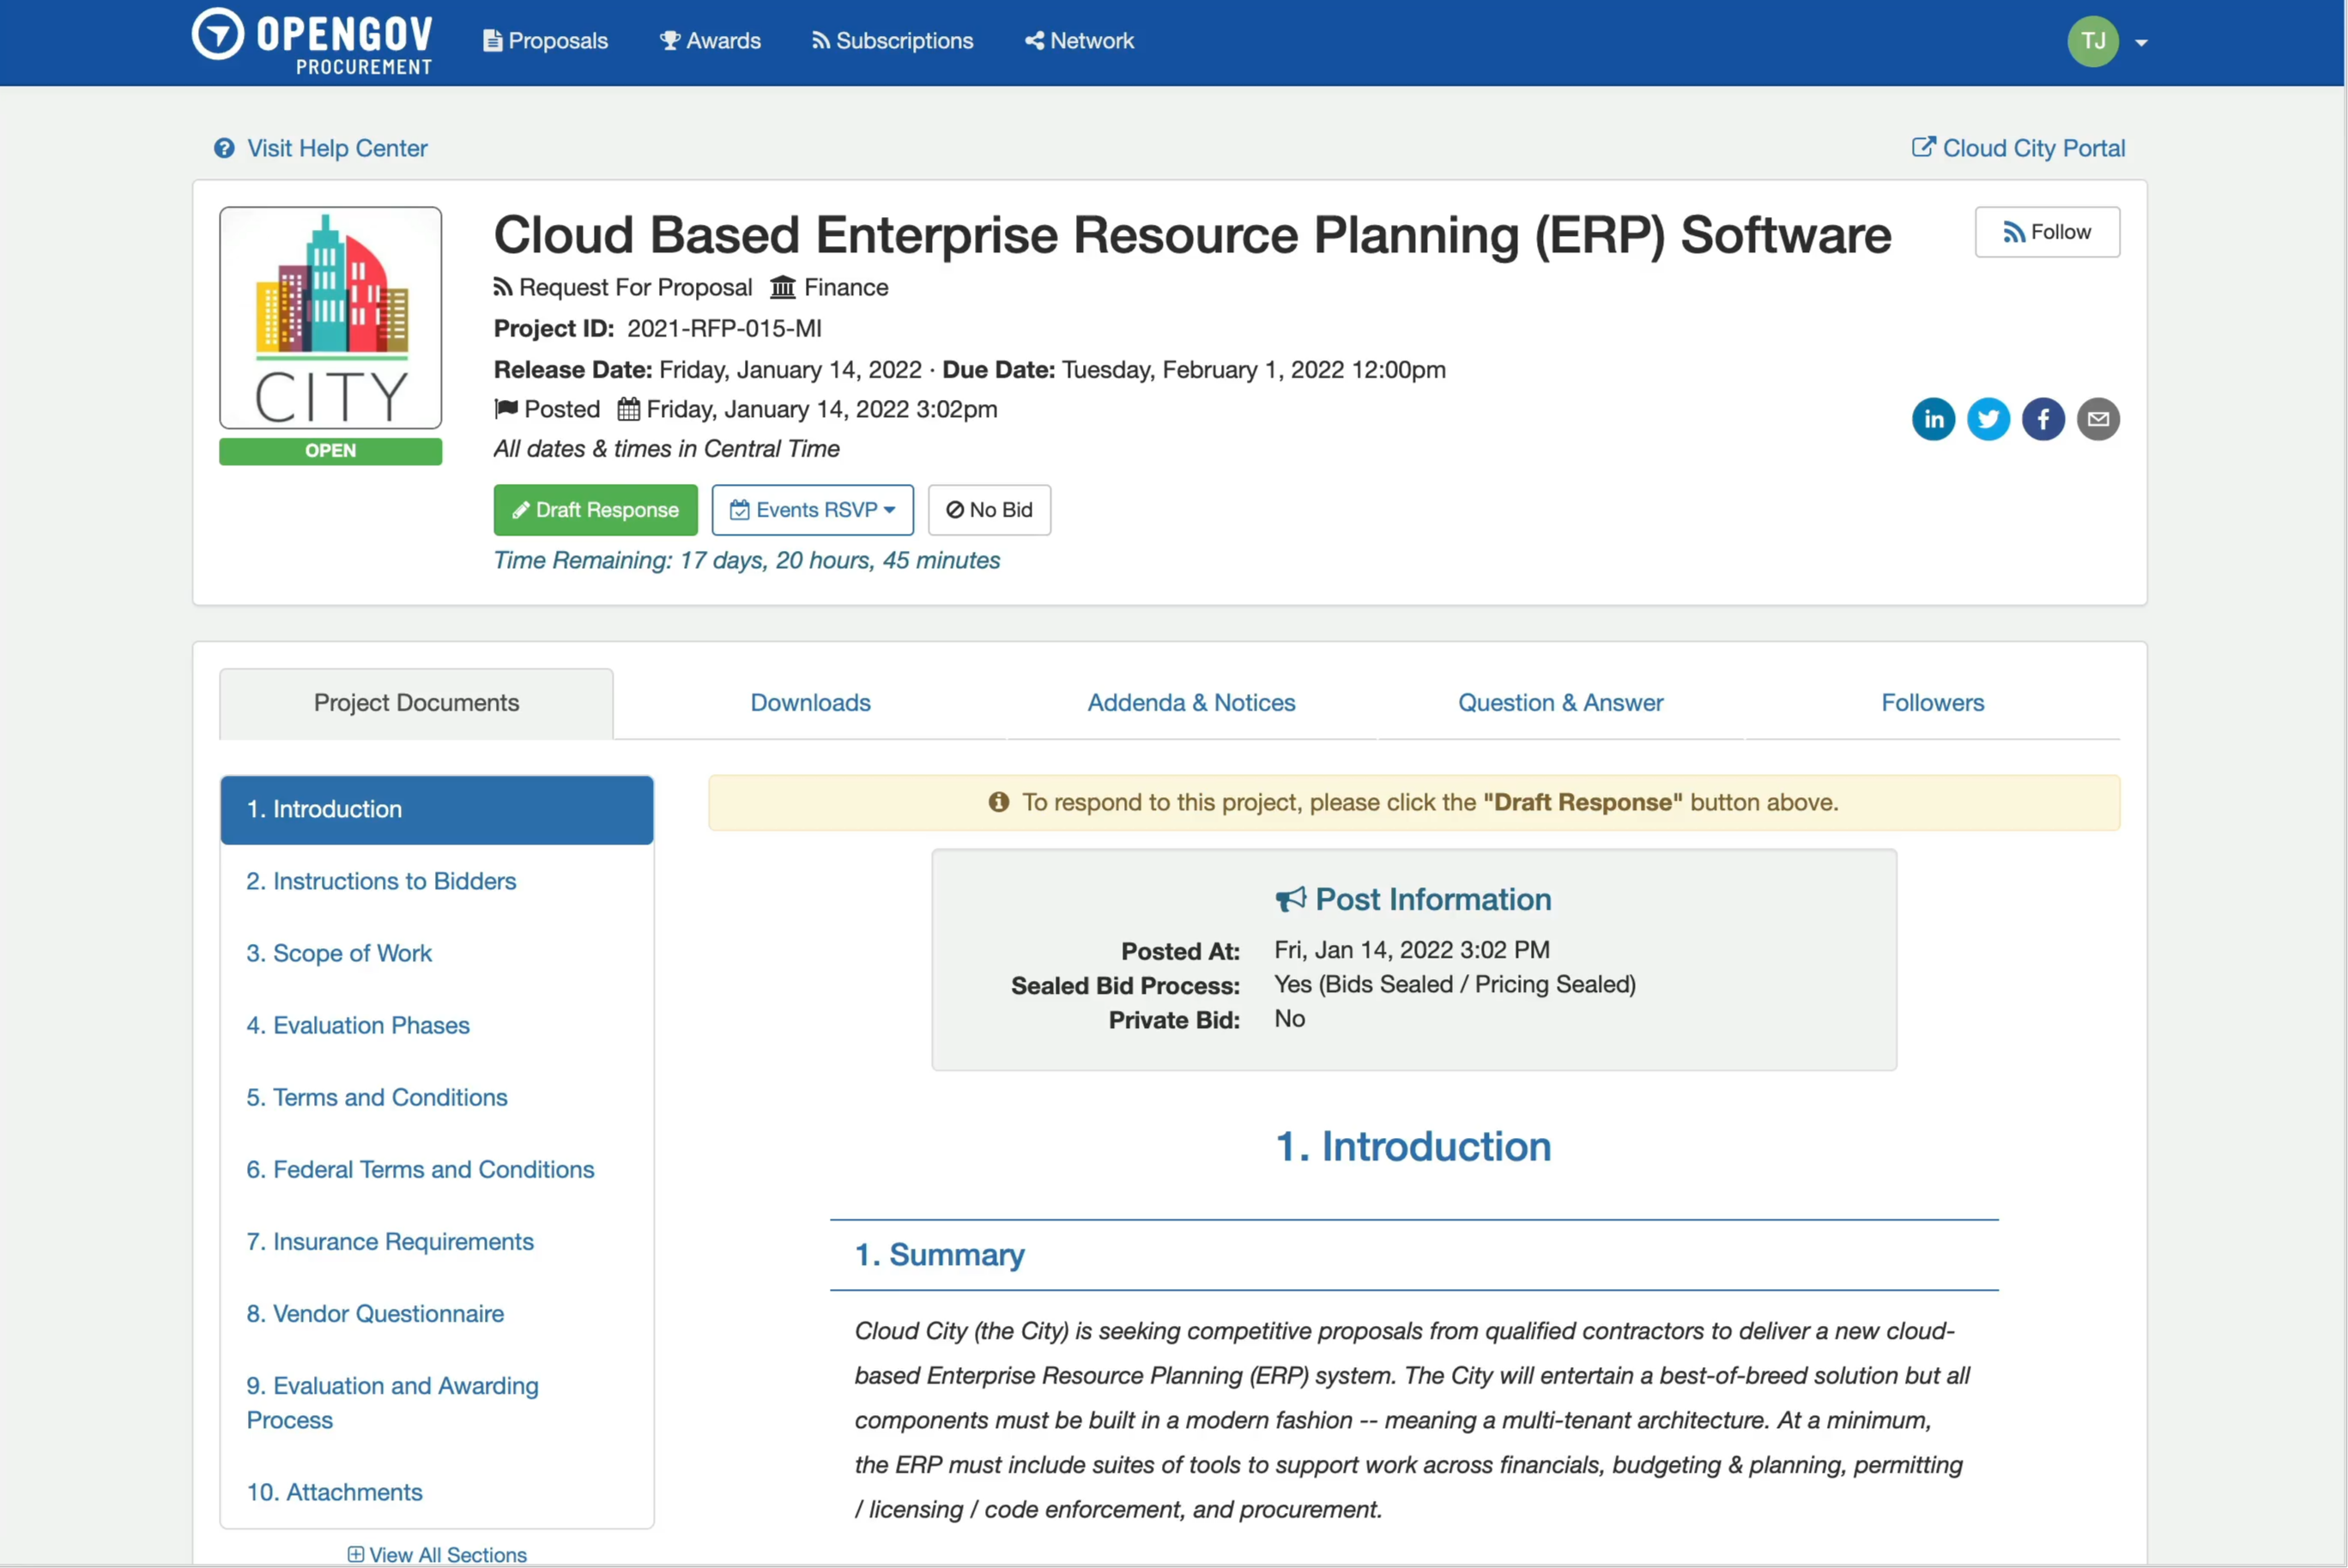View Subscriptions in the navigation bar
The height and width of the screenshot is (1568, 2348).
tap(891, 40)
